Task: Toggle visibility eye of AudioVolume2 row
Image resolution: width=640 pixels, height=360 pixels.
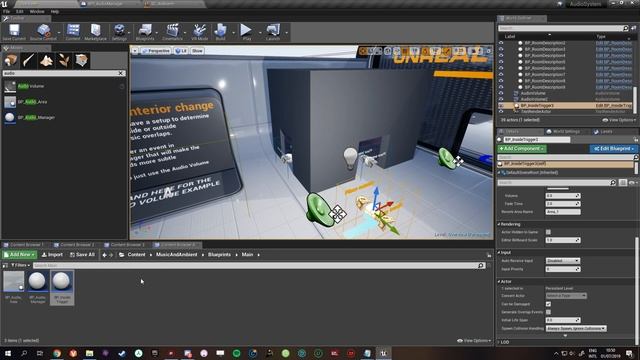Action: [x=501, y=99]
